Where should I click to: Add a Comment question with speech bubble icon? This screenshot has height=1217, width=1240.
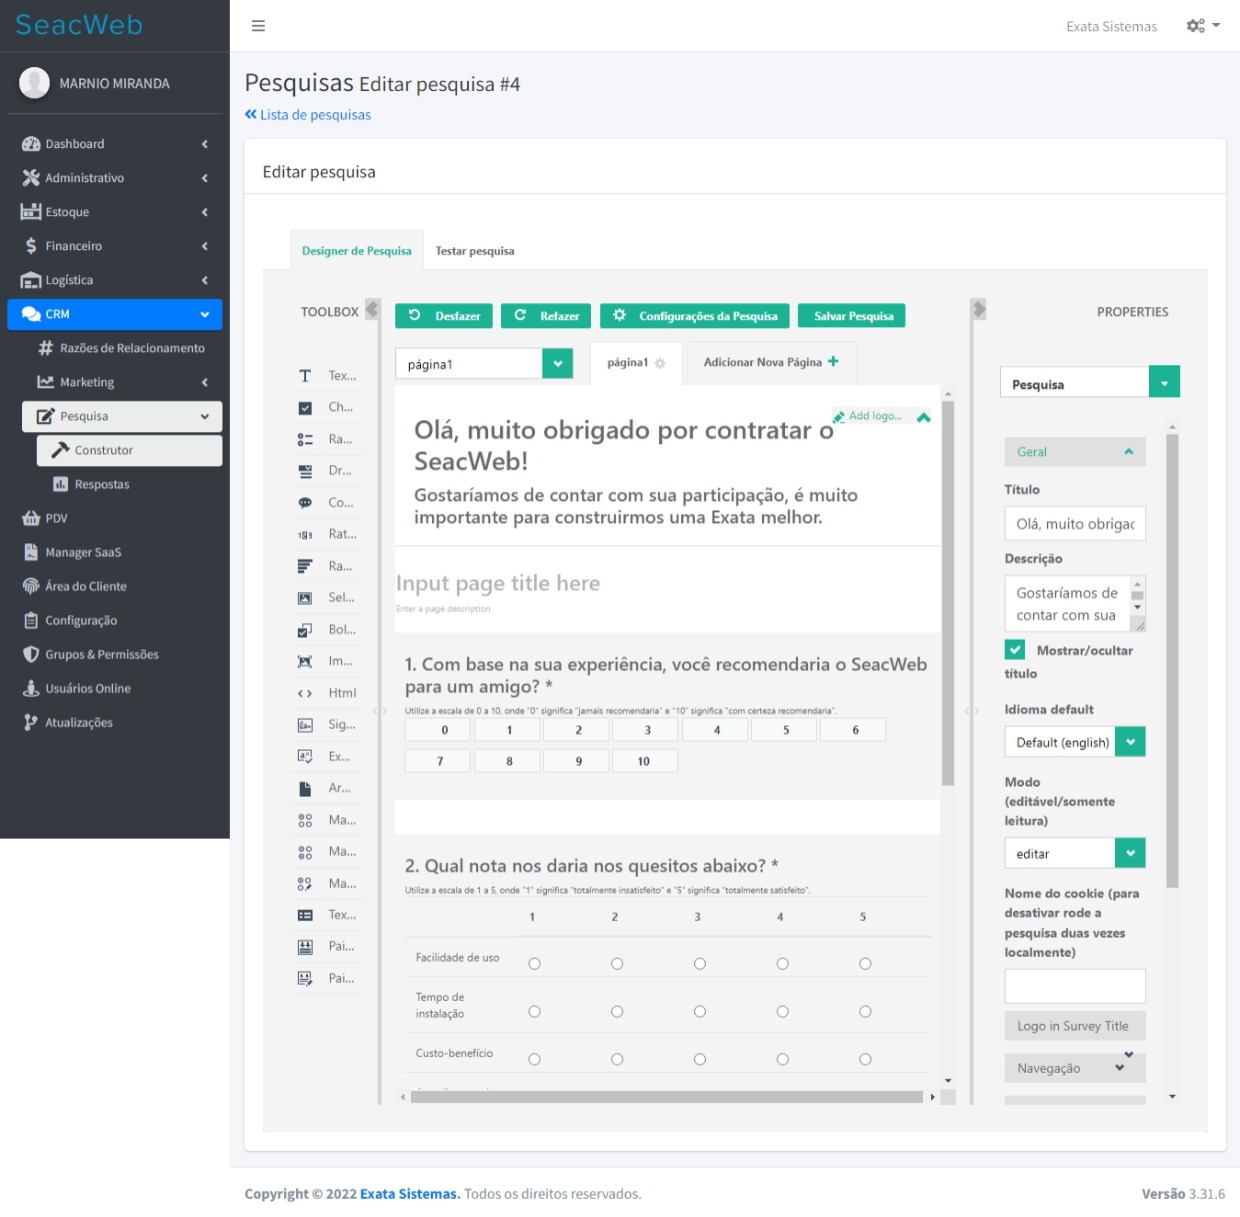pyautogui.click(x=327, y=502)
